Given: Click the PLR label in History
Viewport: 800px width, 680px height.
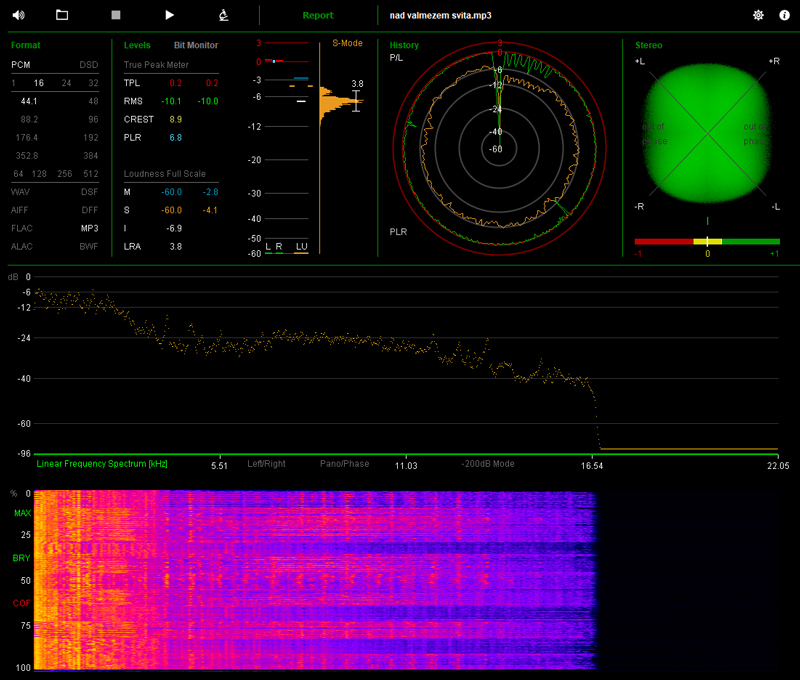Looking at the screenshot, I should pos(398,231).
